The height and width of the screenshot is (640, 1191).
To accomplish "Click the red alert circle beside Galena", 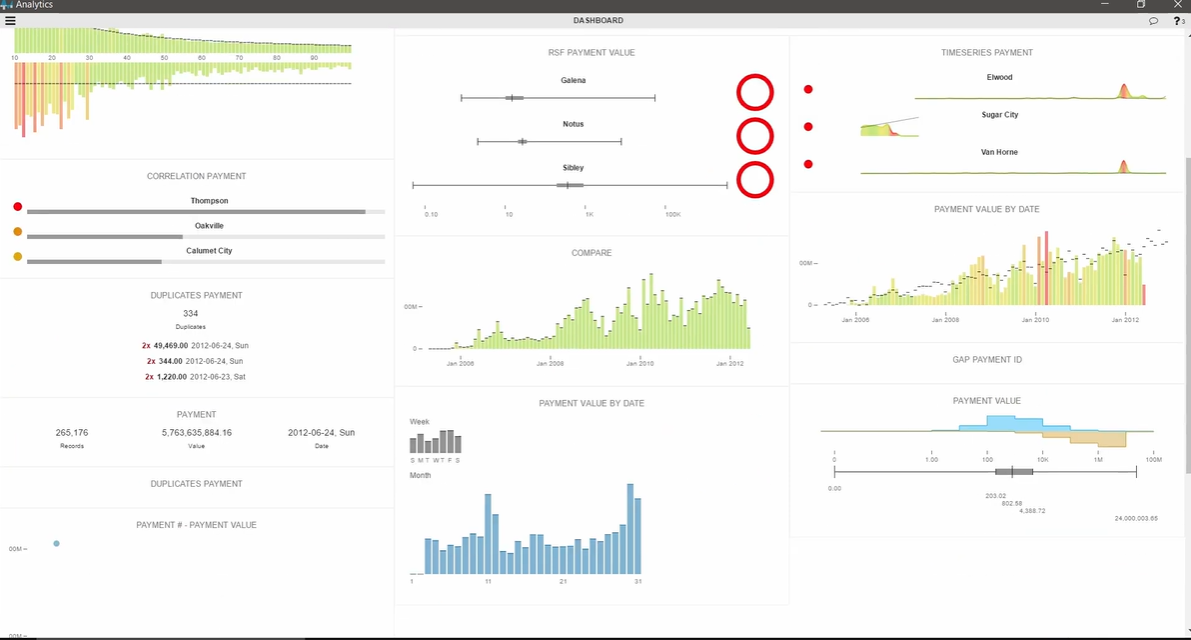I will click(x=755, y=91).
